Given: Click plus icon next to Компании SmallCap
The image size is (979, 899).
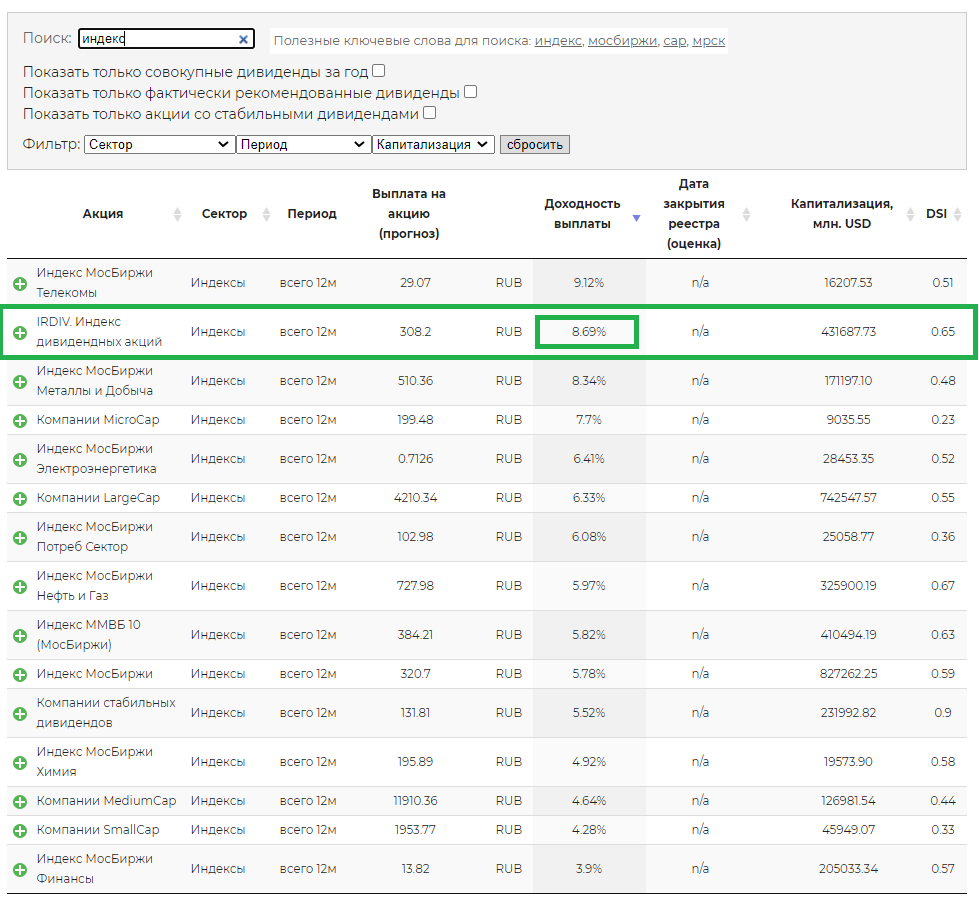Looking at the screenshot, I should tap(20, 830).
